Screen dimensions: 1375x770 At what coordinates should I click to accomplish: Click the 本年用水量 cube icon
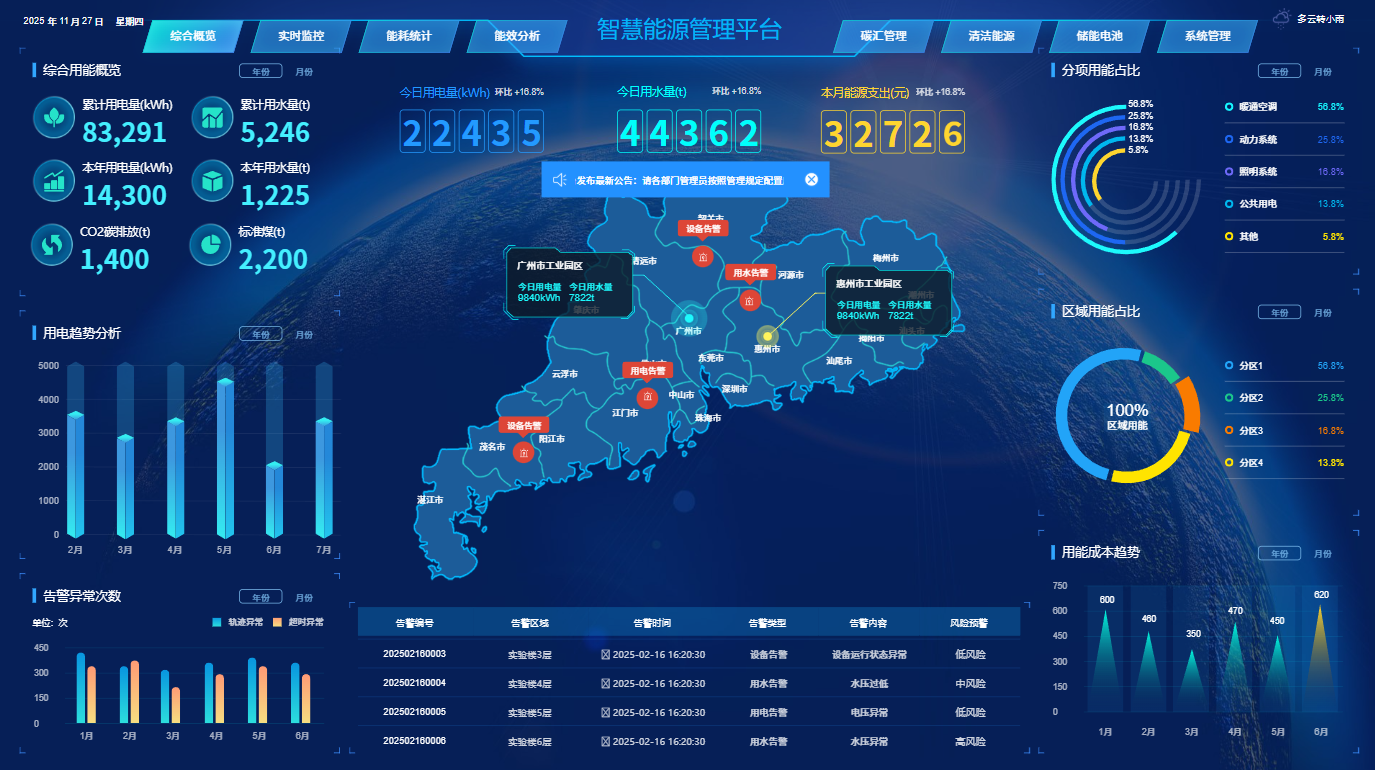pos(211,181)
